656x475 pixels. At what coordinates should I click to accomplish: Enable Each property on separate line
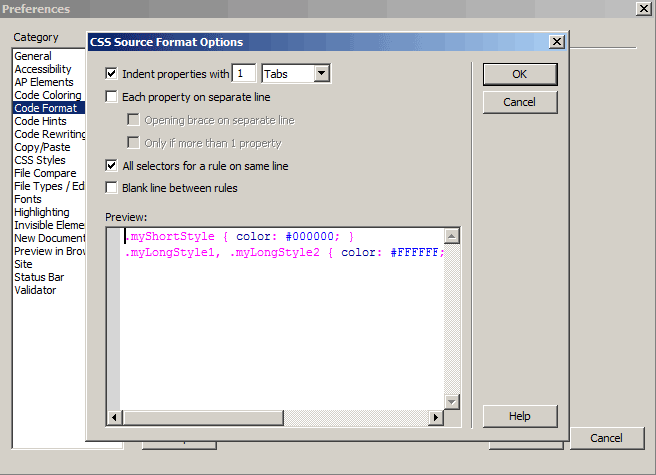pyautogui.click(x=112, y=97)
